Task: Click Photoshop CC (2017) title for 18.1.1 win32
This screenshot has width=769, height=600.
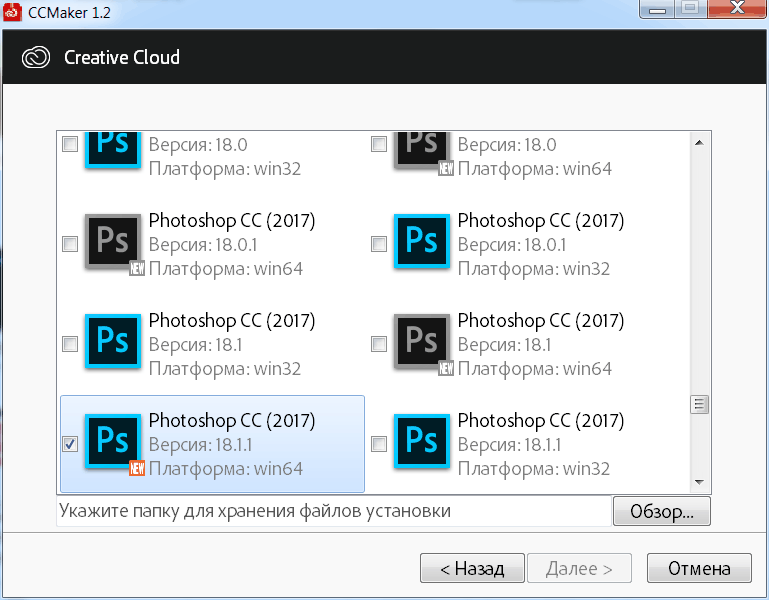Action: click(541, 421)
